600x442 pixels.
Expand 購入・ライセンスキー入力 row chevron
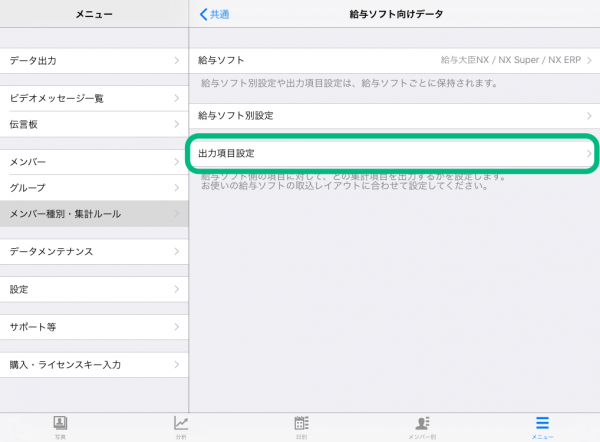[x=176, y=365]
